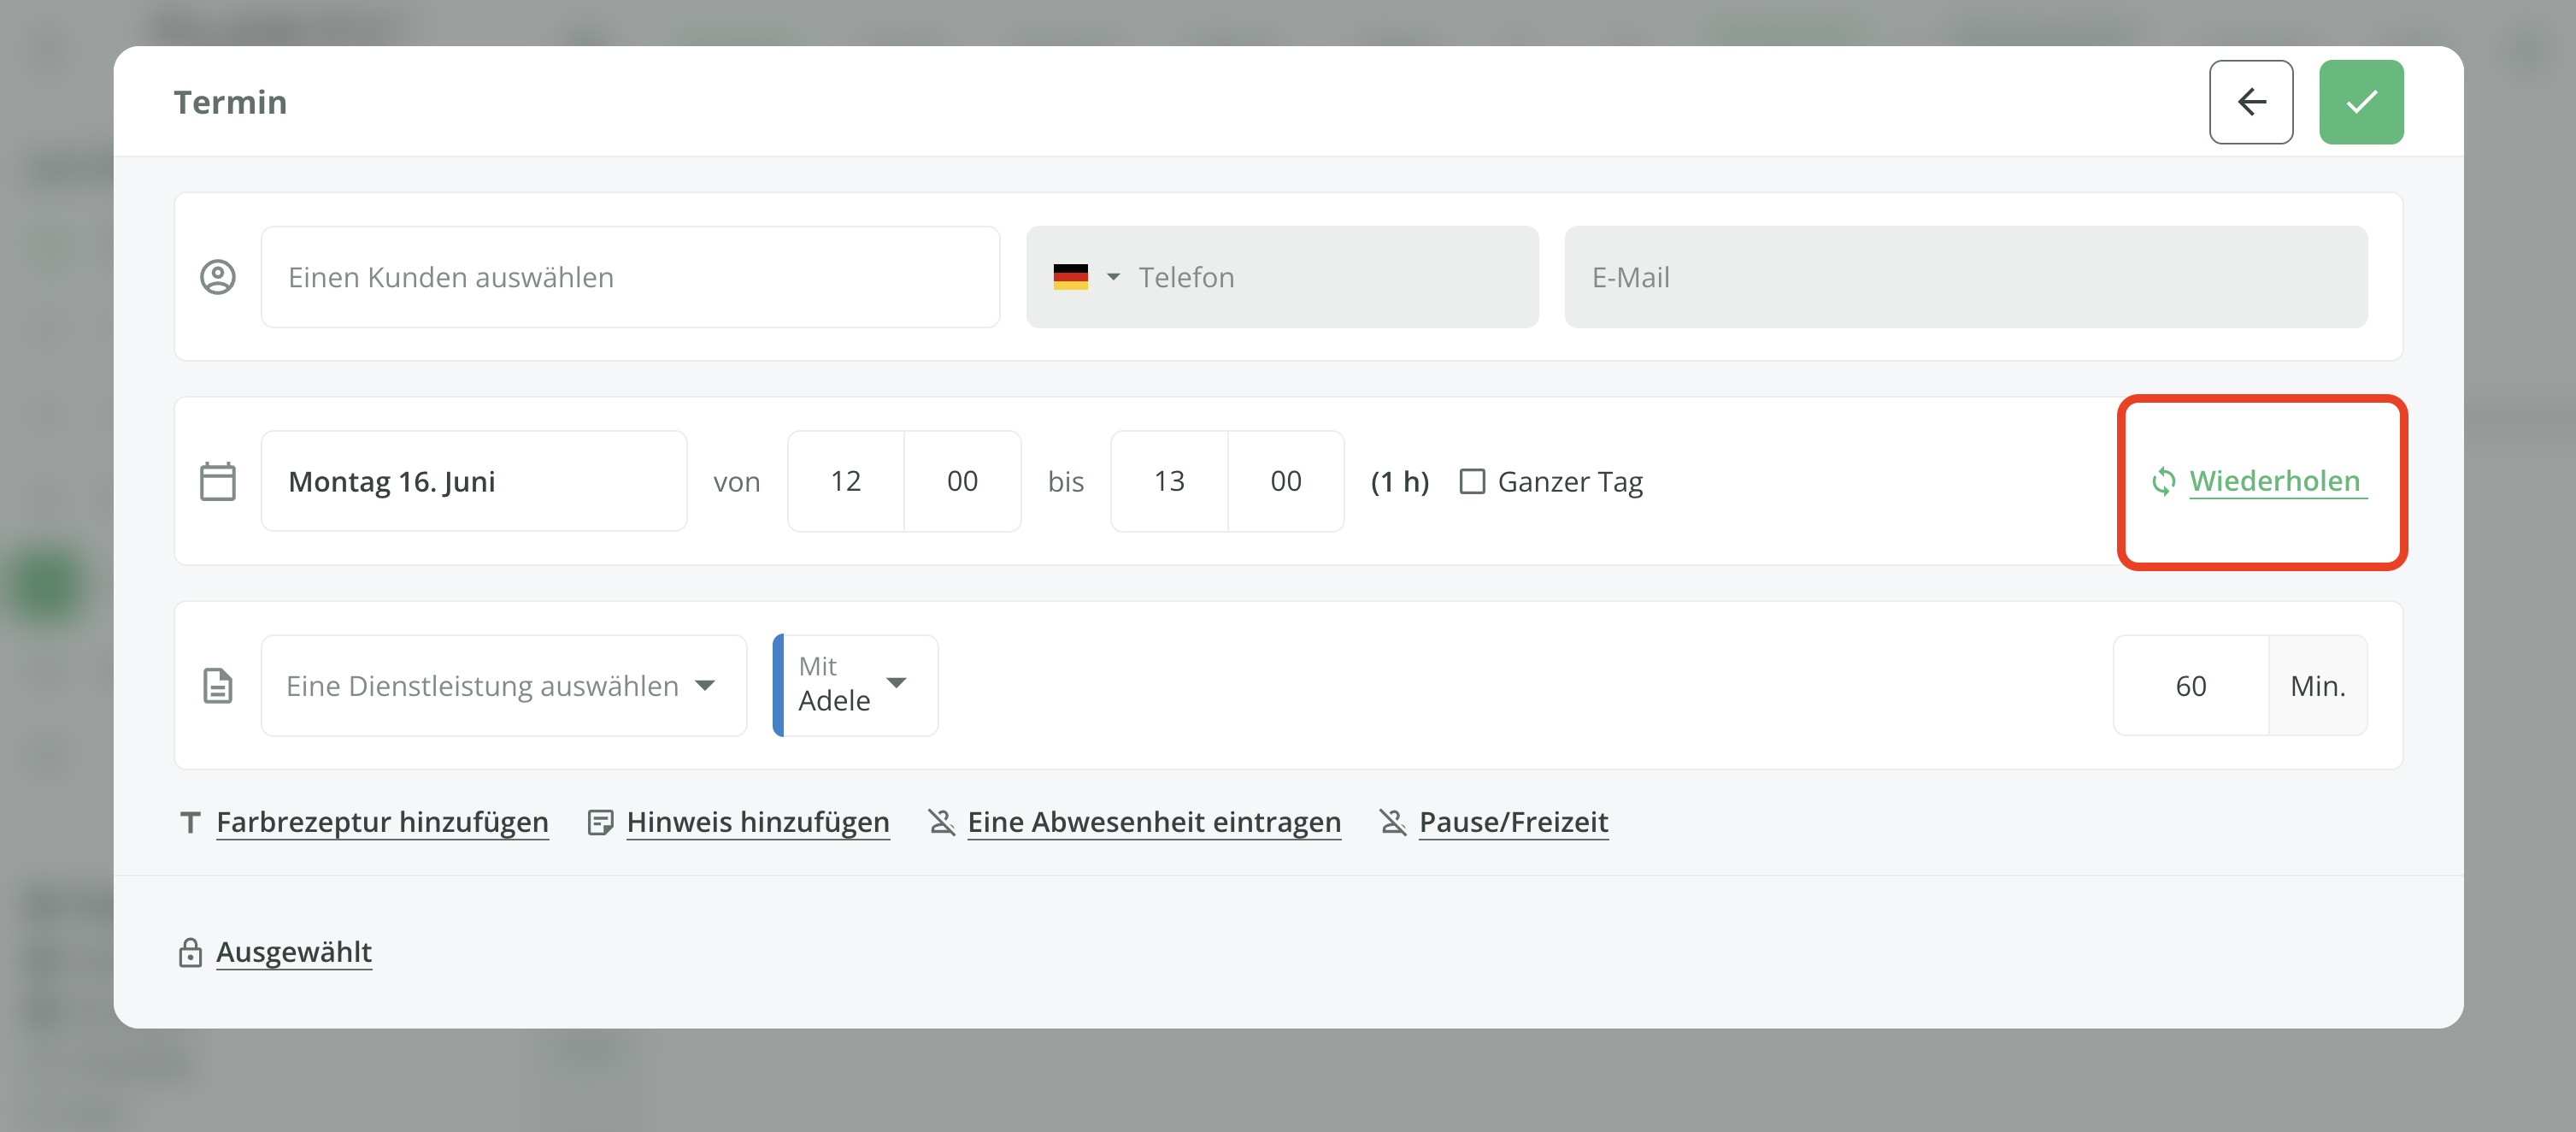This screenshot has width=2576, height=1132.
Task: Click the lock icon beside Ausgewählt
Action: click(190, 952)
